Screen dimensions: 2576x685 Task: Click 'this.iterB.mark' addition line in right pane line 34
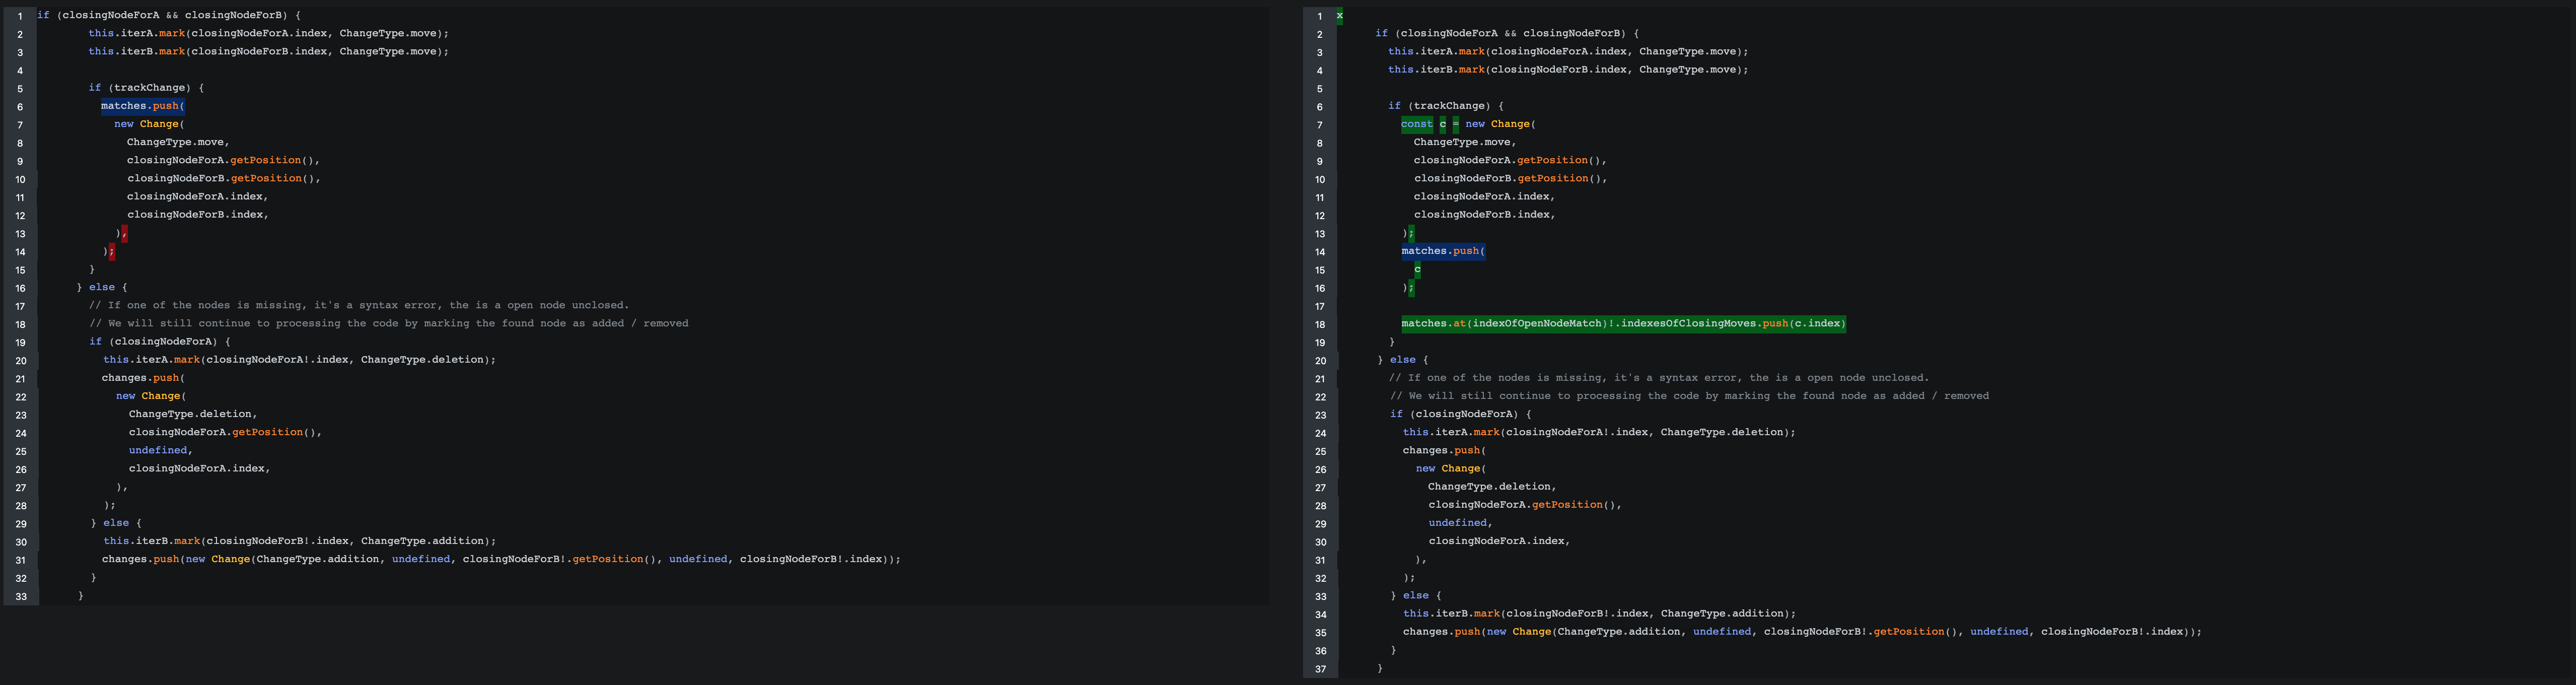(1600, 613)
